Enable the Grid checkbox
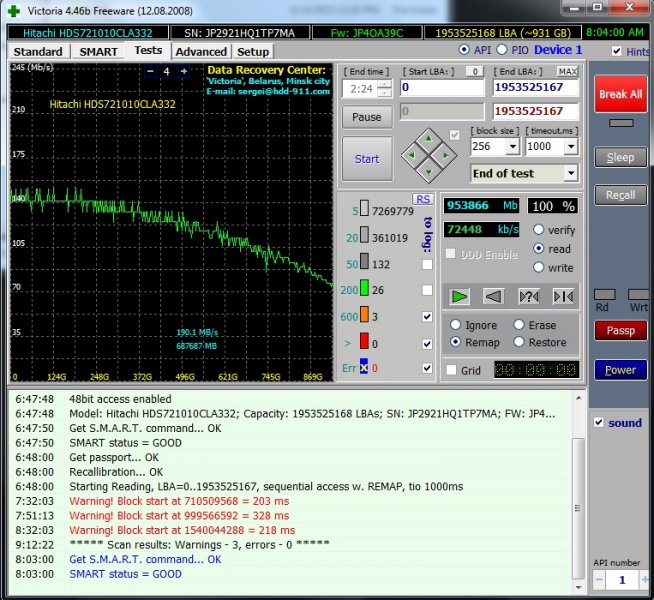654x600 pixels. point(452,370)
